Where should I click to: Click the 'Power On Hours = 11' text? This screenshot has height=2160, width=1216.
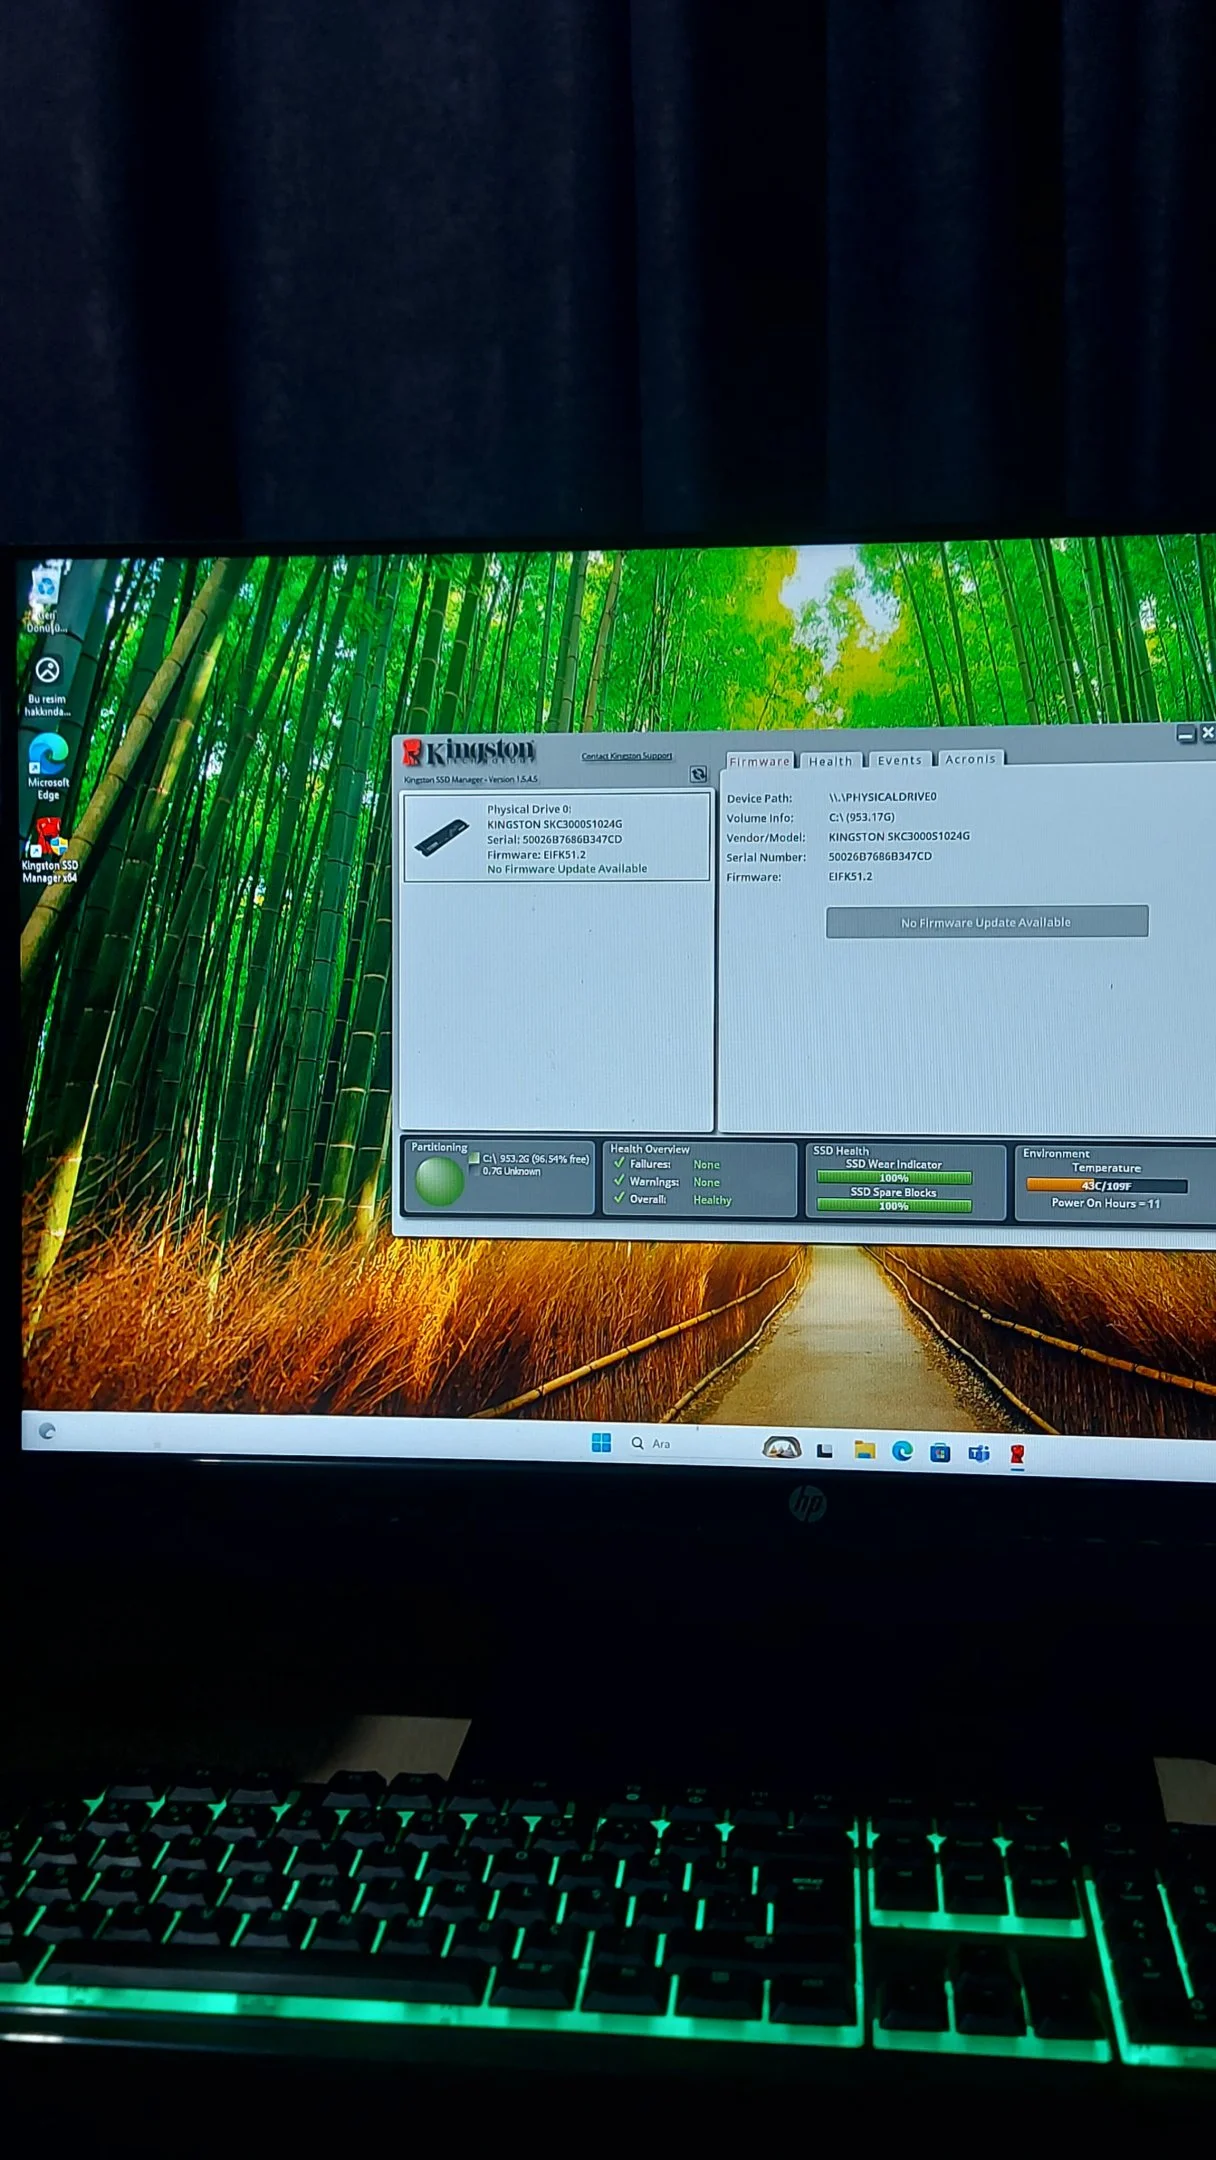[1106, 1203]
